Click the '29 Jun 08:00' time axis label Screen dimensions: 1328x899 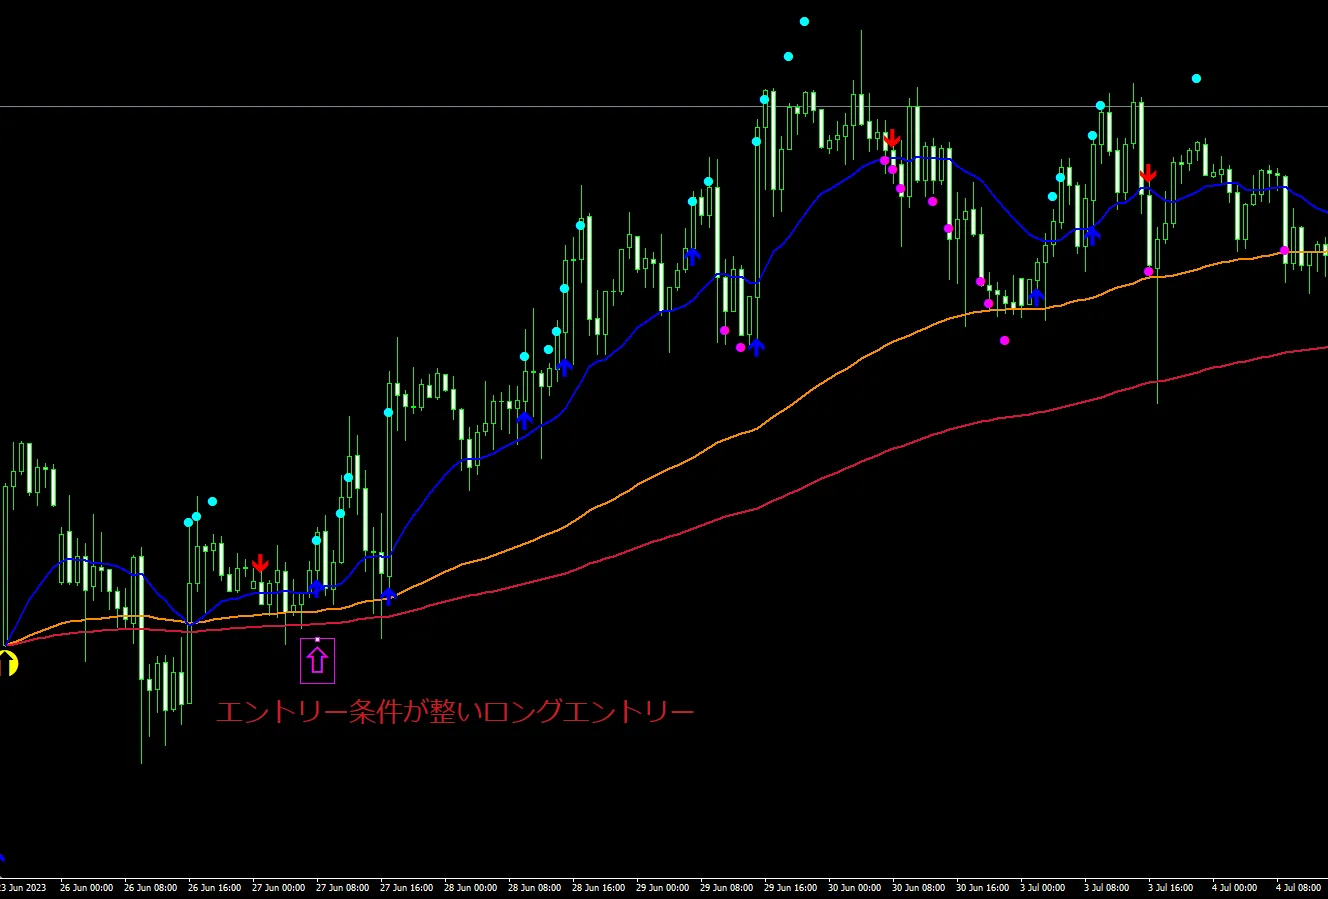coord(726,887)
